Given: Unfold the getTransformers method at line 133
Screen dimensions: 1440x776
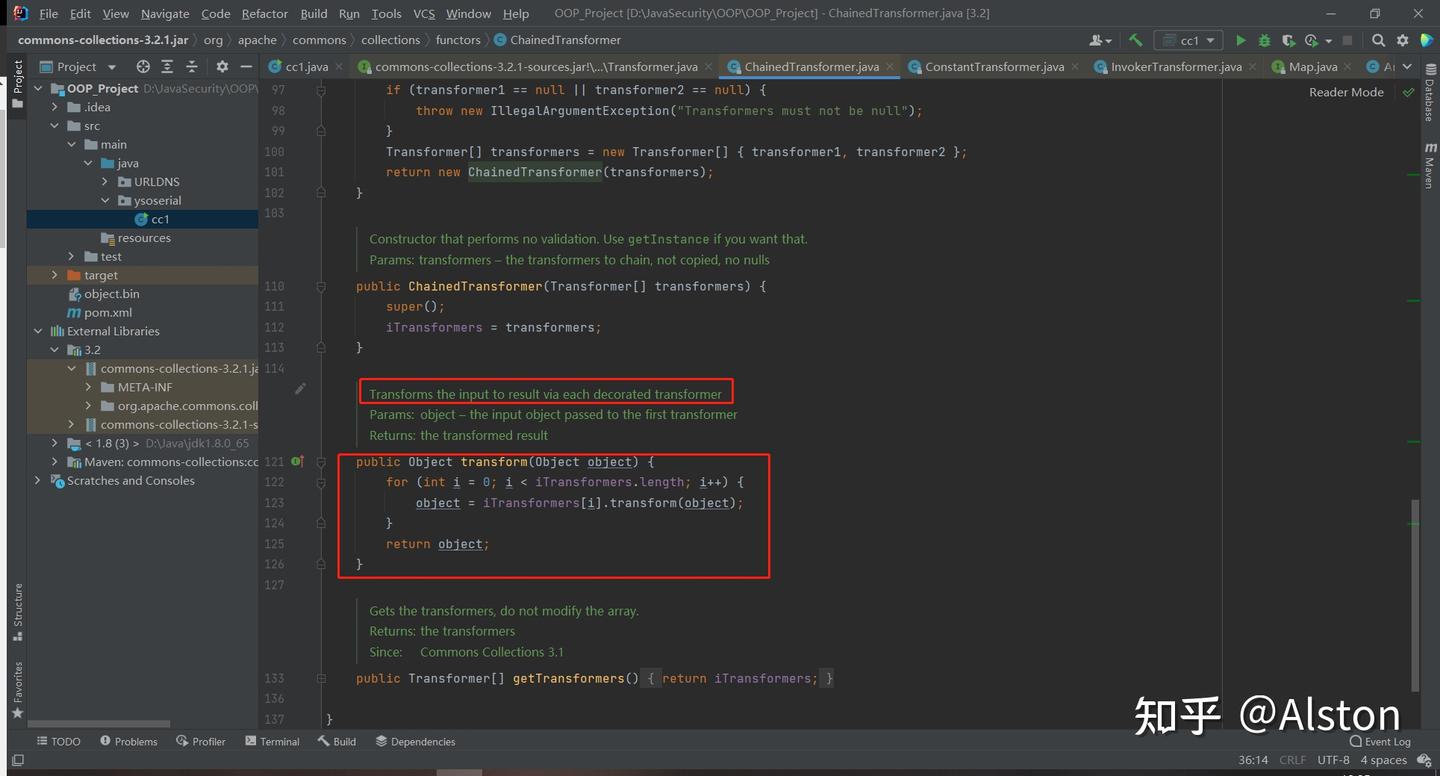Looking at the screenshot, I should 321,678.
